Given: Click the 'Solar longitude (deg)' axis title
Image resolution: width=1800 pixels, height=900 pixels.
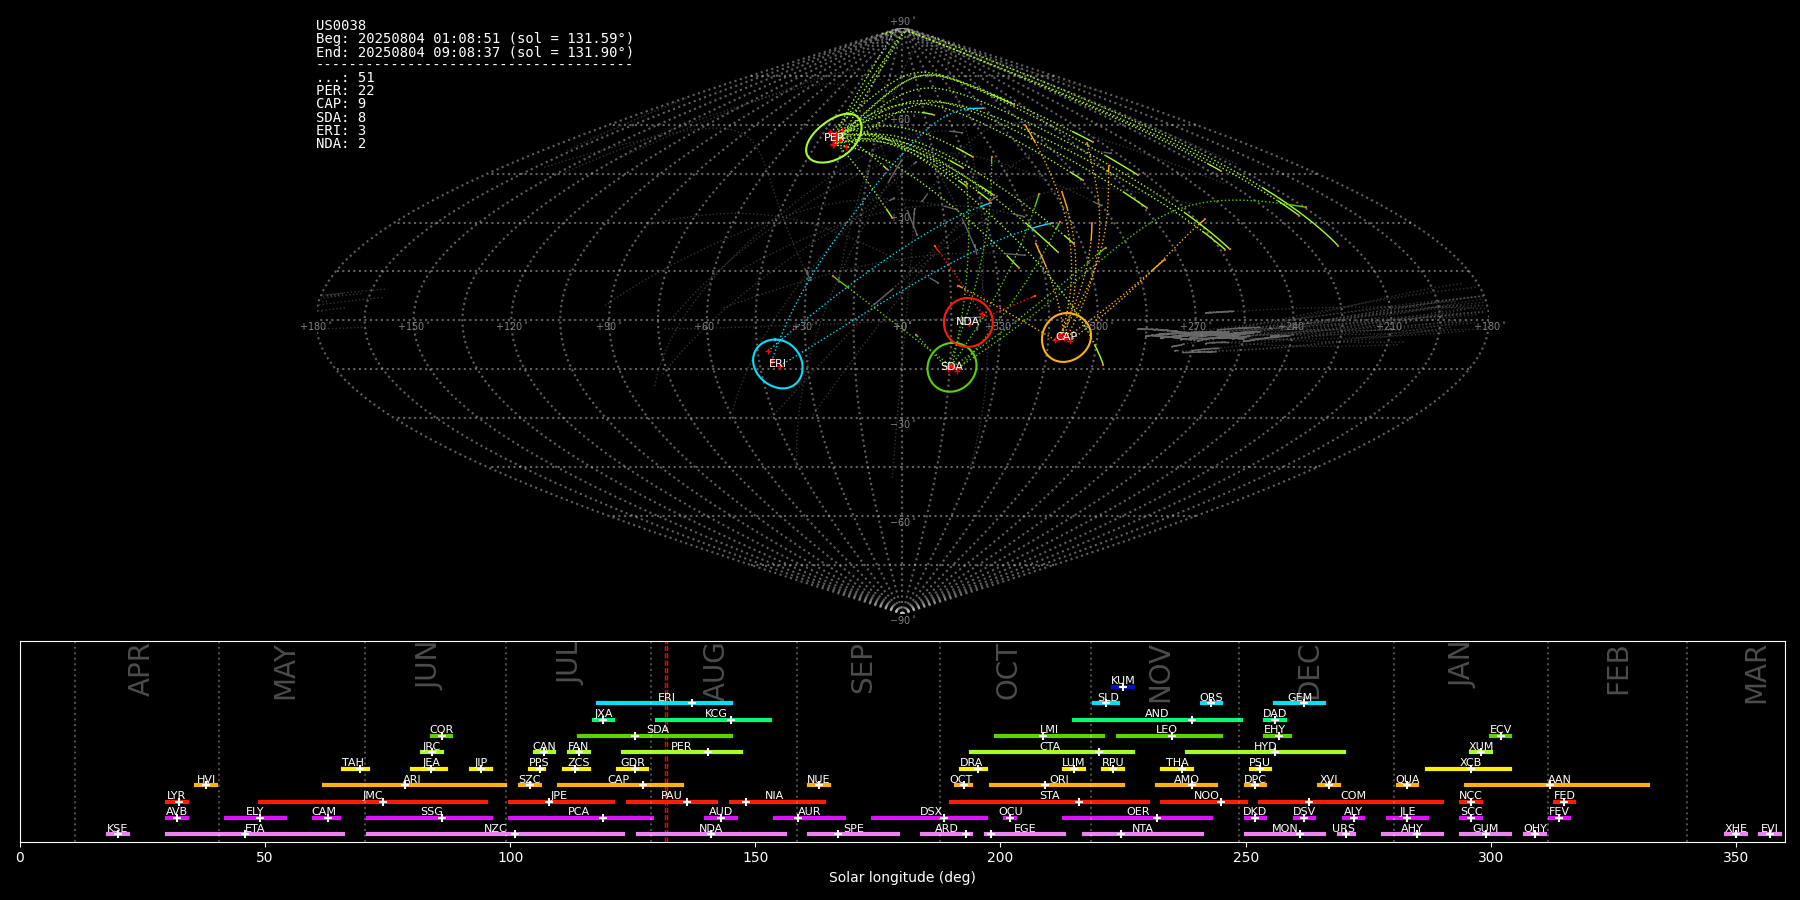Looking at the screenshot, I should pyautogui.click(x=902, y=877).
